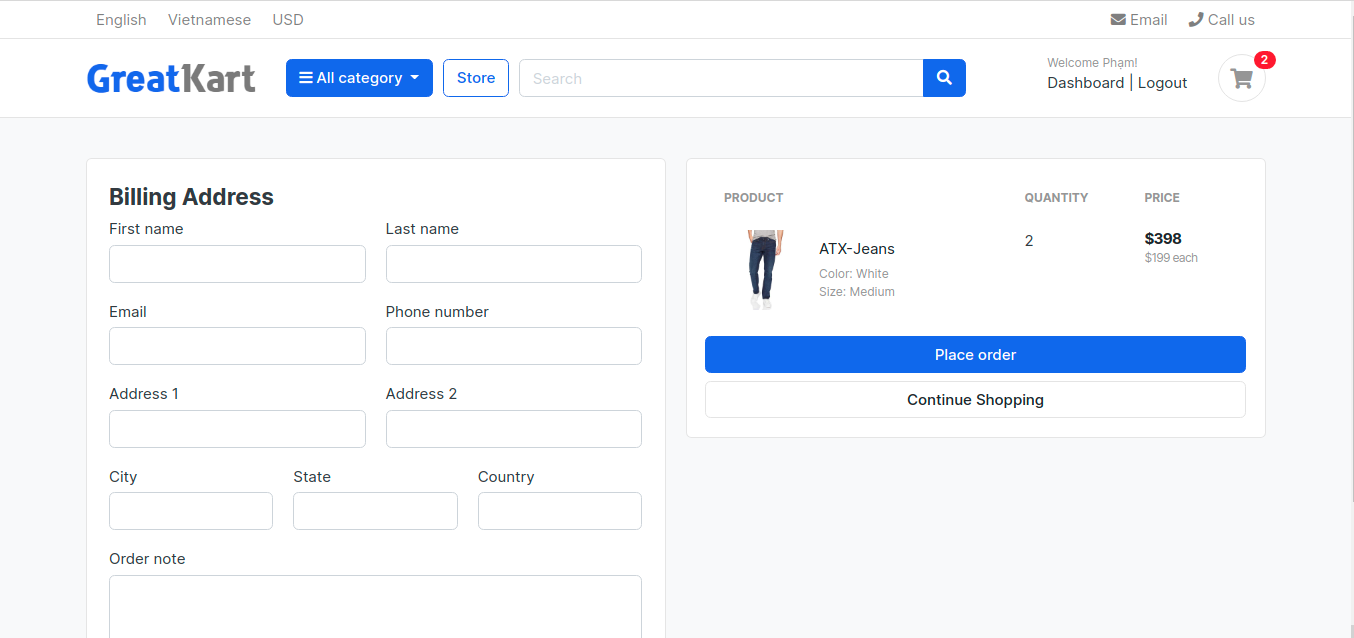Open the shopping cart icon
Image resolution: width=1354 pixels, height=638 pixels.
(x=1241, y=78)
